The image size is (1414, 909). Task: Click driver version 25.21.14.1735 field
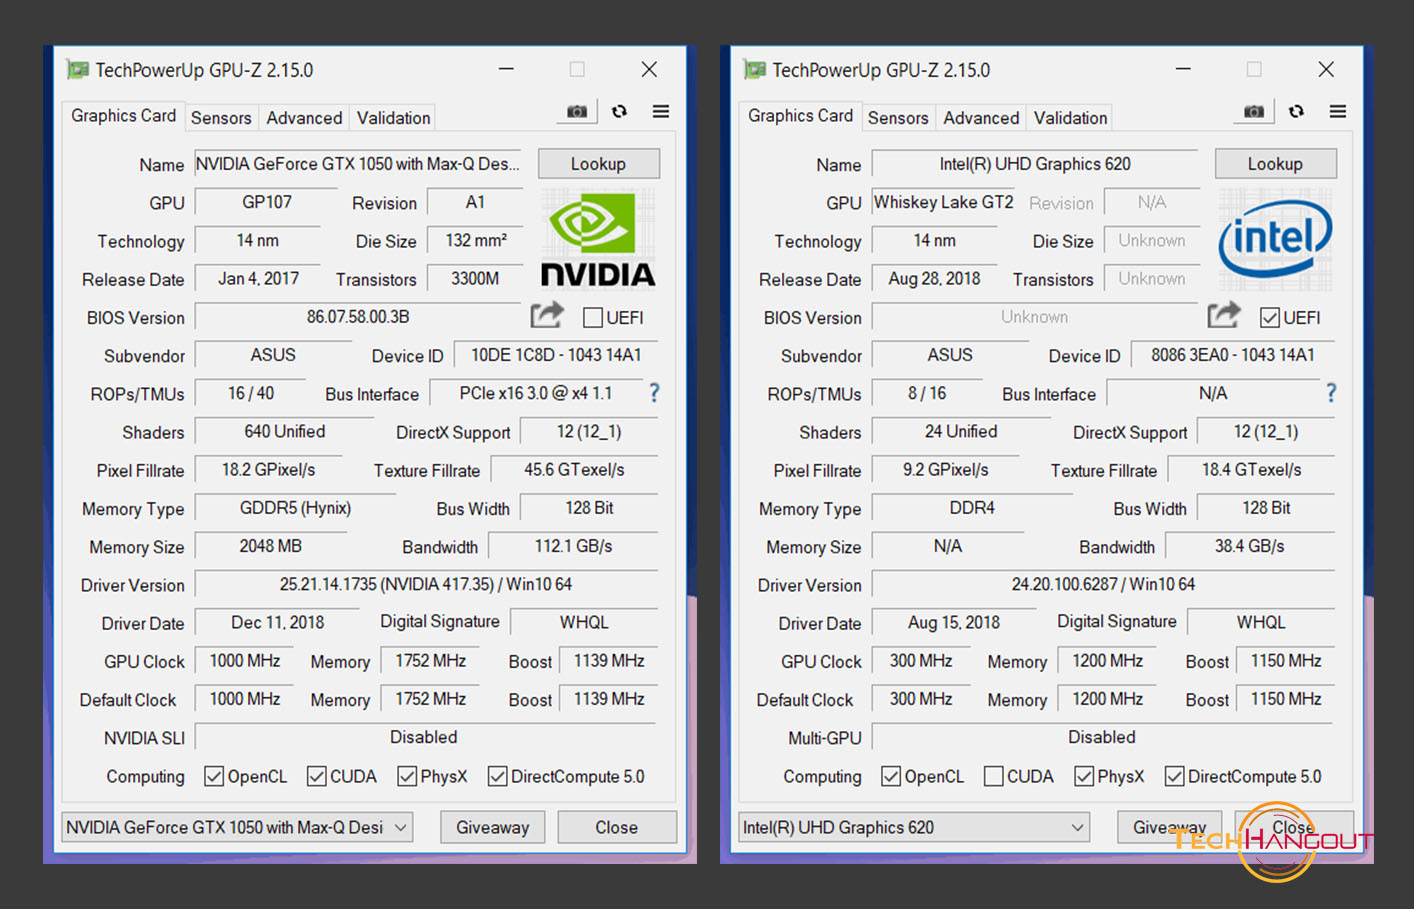point(426,584)
